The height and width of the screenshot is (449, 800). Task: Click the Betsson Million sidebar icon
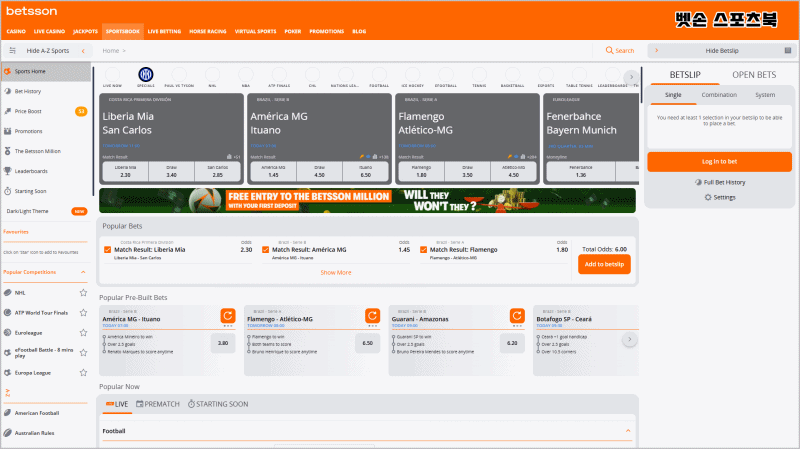point(8,151)
